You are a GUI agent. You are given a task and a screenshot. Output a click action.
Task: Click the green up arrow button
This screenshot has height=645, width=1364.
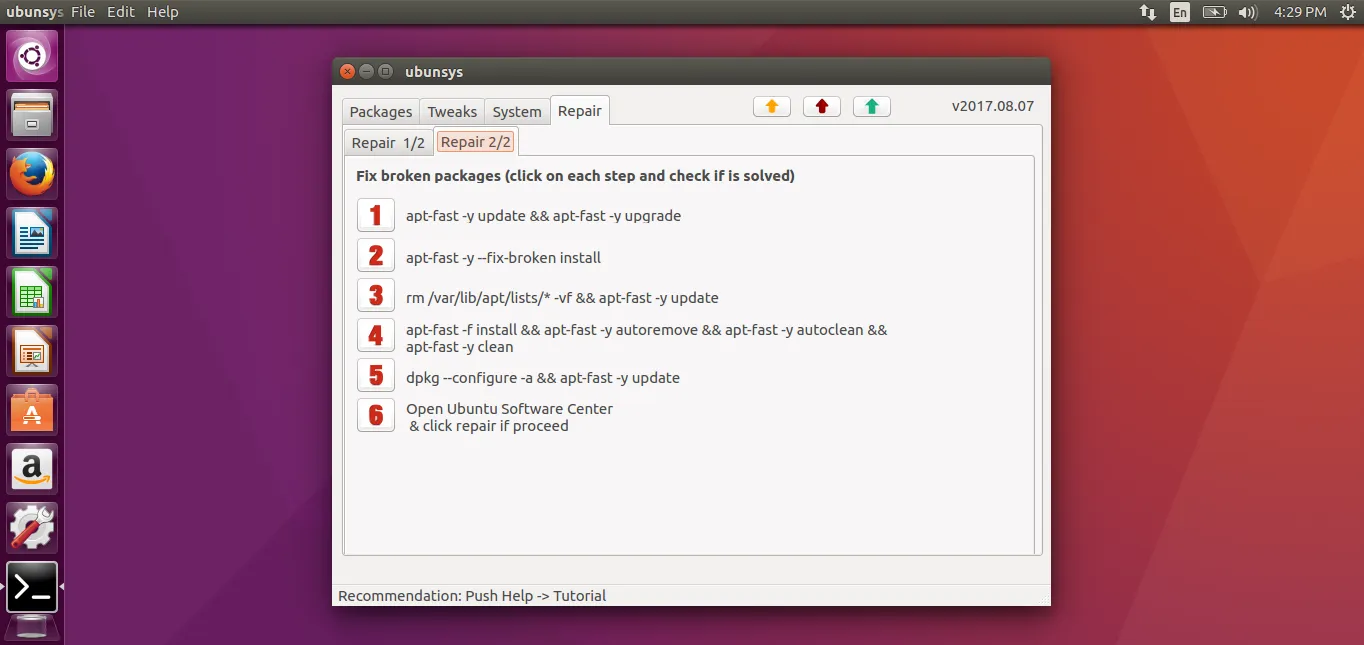pos(871,107)
